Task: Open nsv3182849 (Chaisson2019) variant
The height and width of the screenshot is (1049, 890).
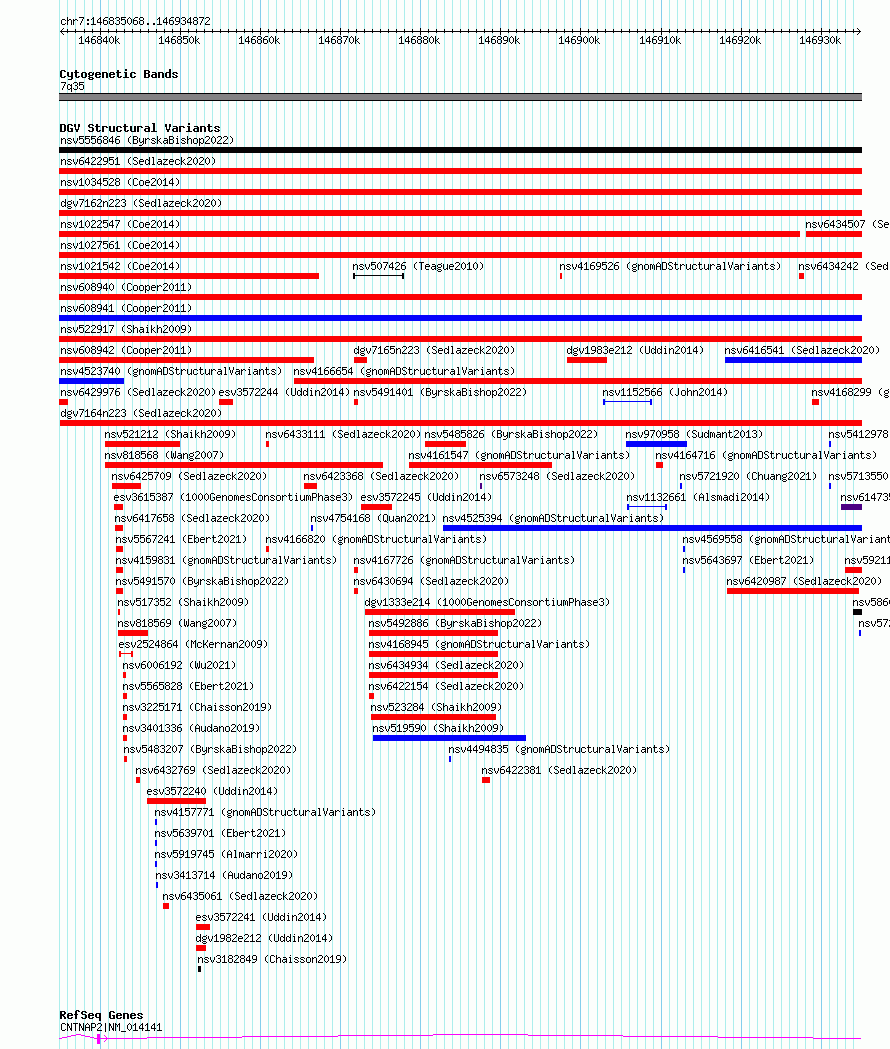Action: (x=272, y=959)
